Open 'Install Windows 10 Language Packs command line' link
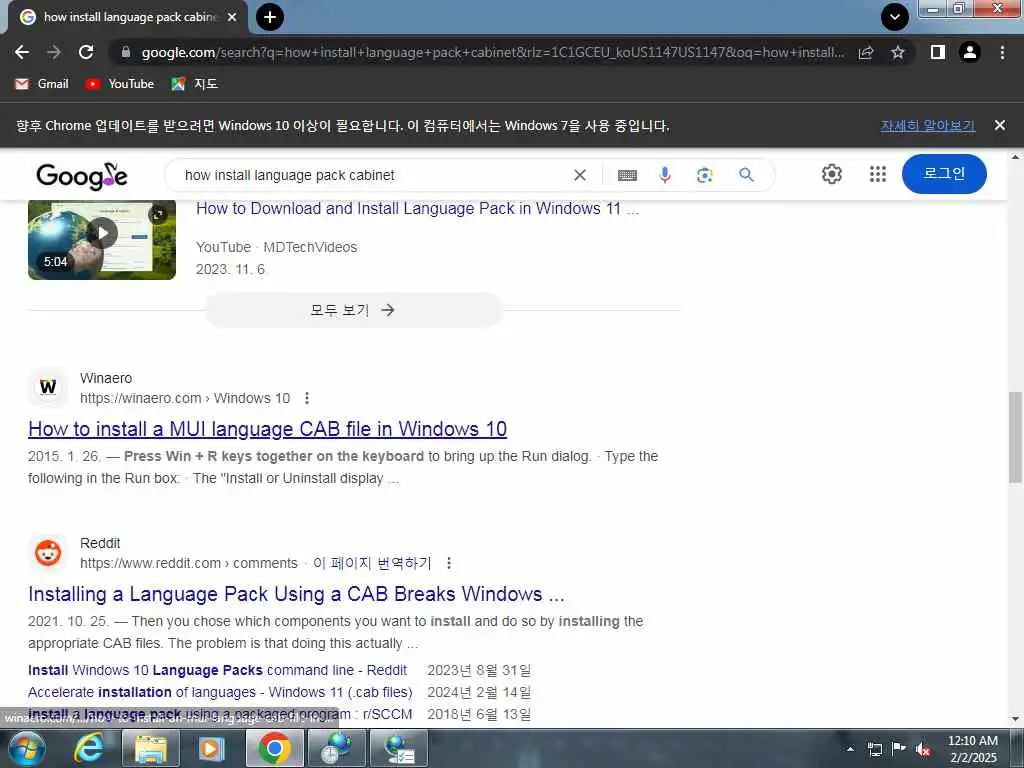Viewport: 1024px width, 768px height. (x=217, y=670)
